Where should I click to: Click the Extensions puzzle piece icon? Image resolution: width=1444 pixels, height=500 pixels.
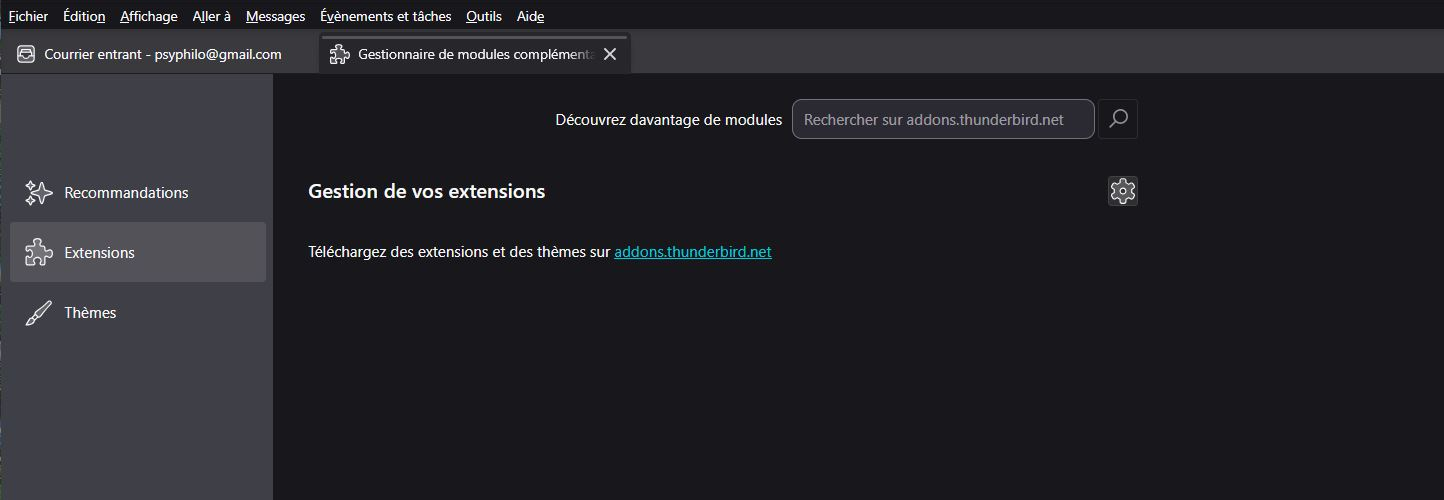tap(38, 253)
